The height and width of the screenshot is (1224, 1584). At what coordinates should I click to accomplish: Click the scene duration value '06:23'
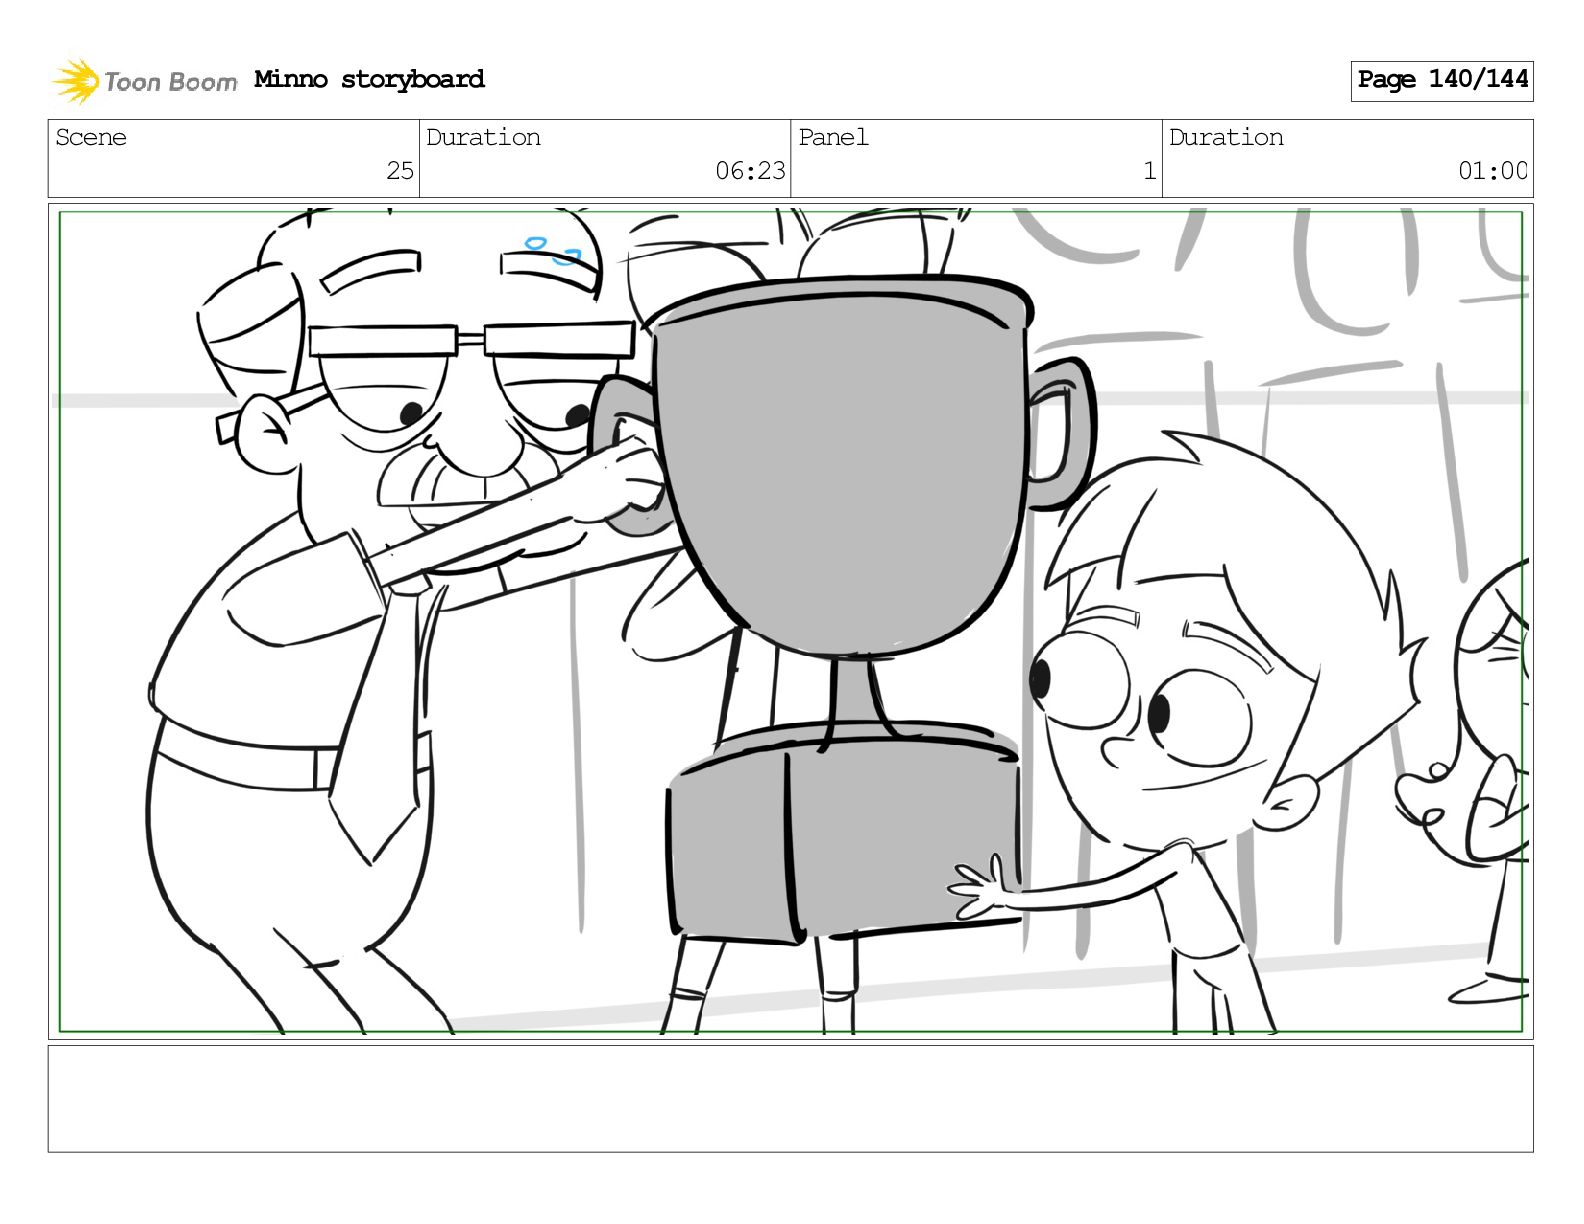click(x=750, y=171)
